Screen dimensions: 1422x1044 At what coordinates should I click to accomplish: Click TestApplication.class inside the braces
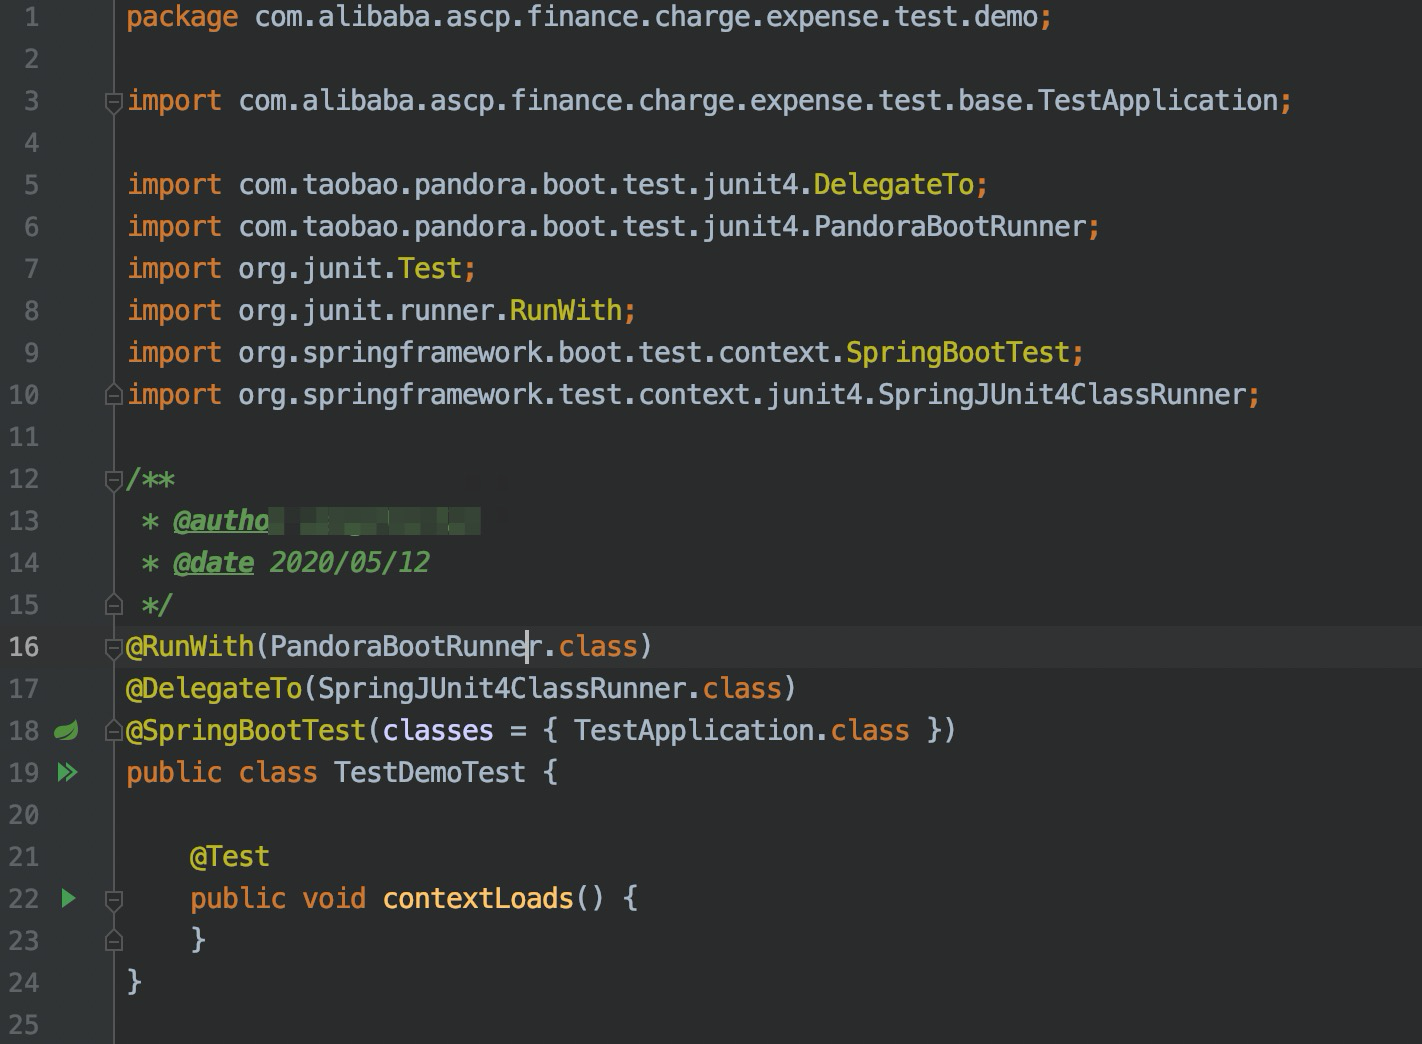click(x=742, y=730)
